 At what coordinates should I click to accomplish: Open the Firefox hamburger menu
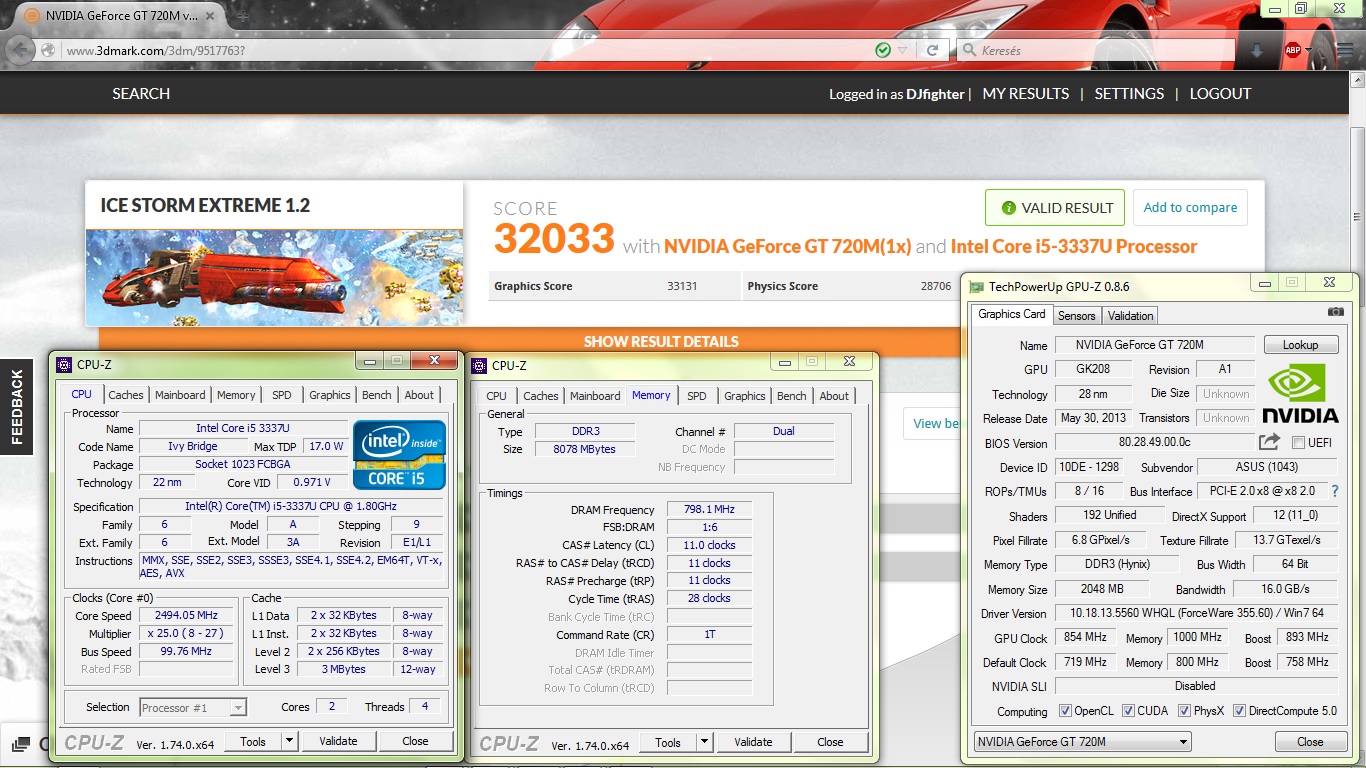point(1343,50)
